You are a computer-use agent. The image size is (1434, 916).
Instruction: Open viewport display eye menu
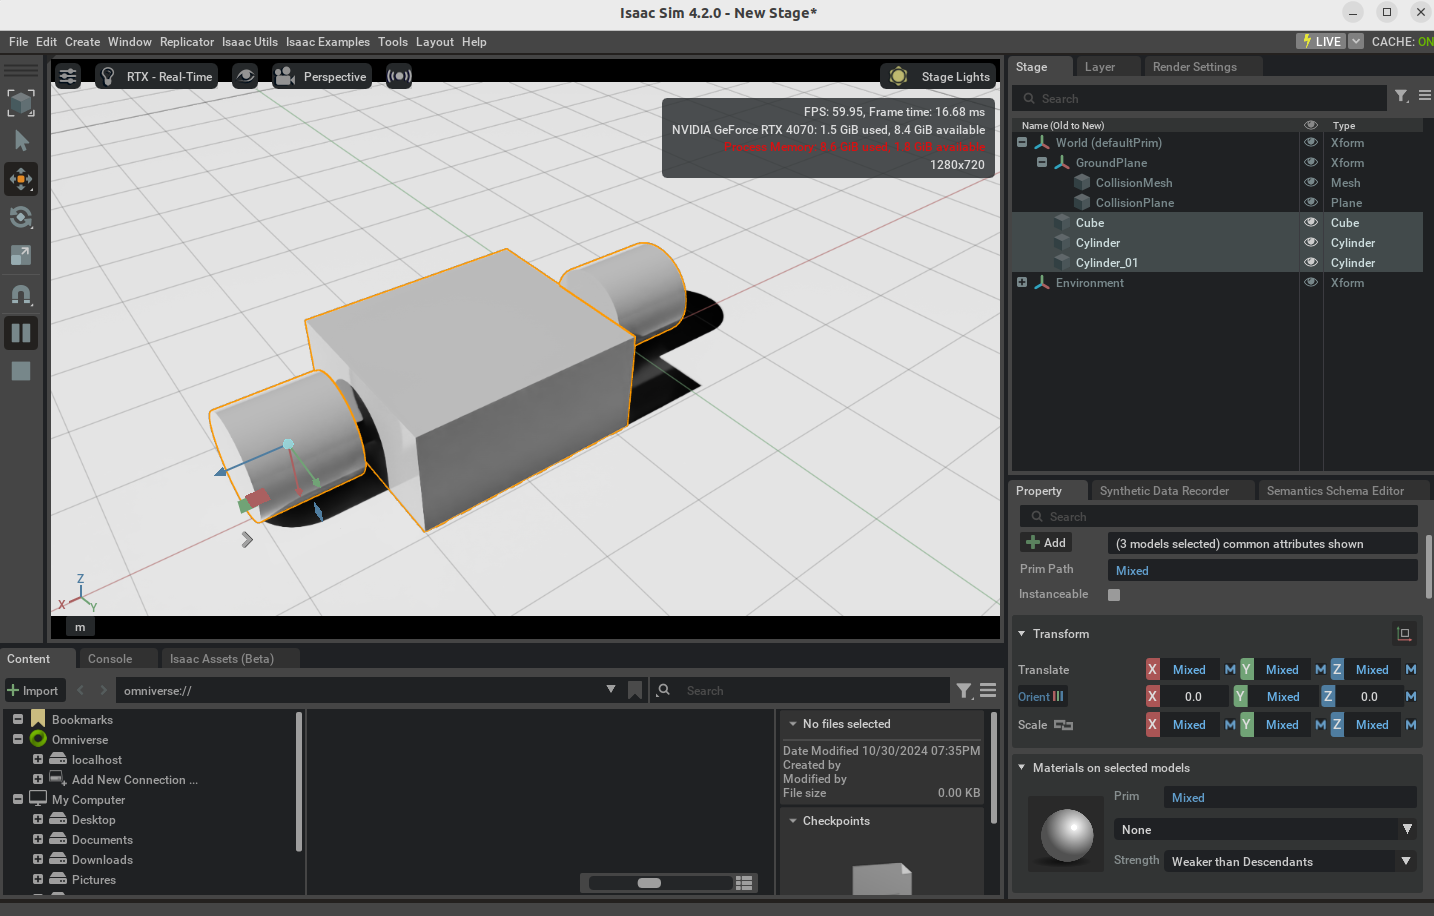click(245, 76)
